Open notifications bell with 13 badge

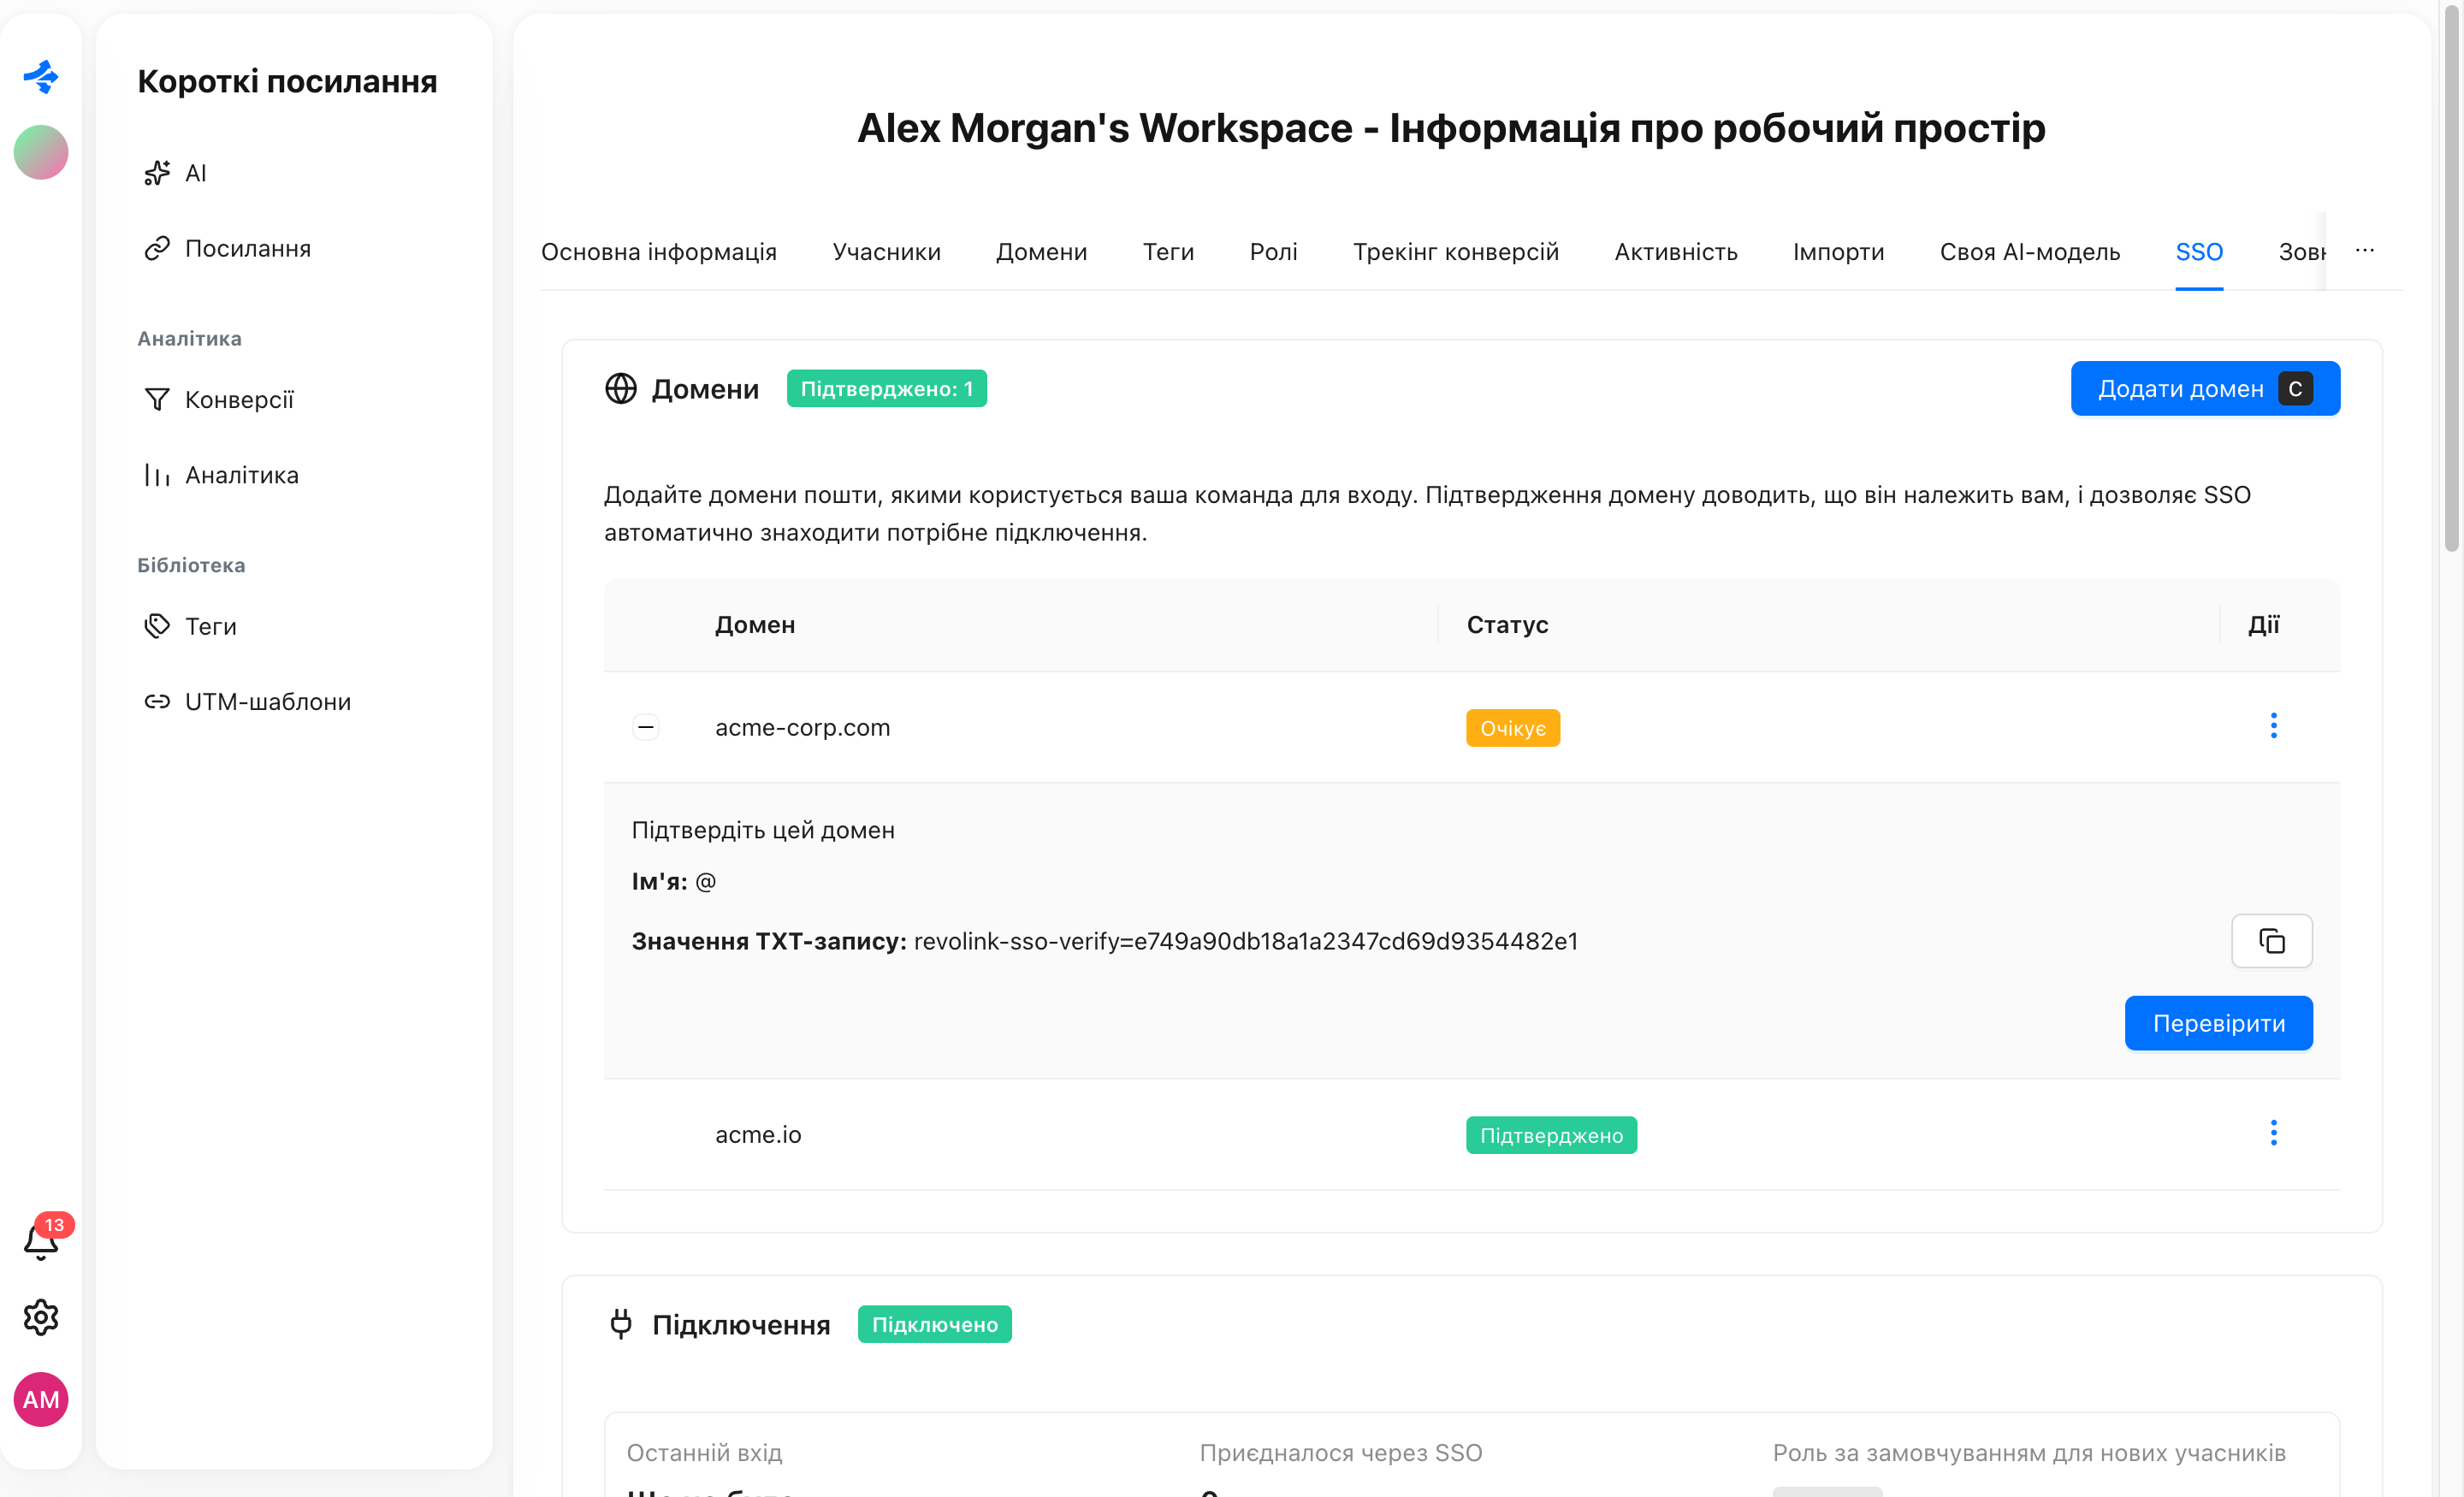pyautogui.click(x=41, y=1240)
